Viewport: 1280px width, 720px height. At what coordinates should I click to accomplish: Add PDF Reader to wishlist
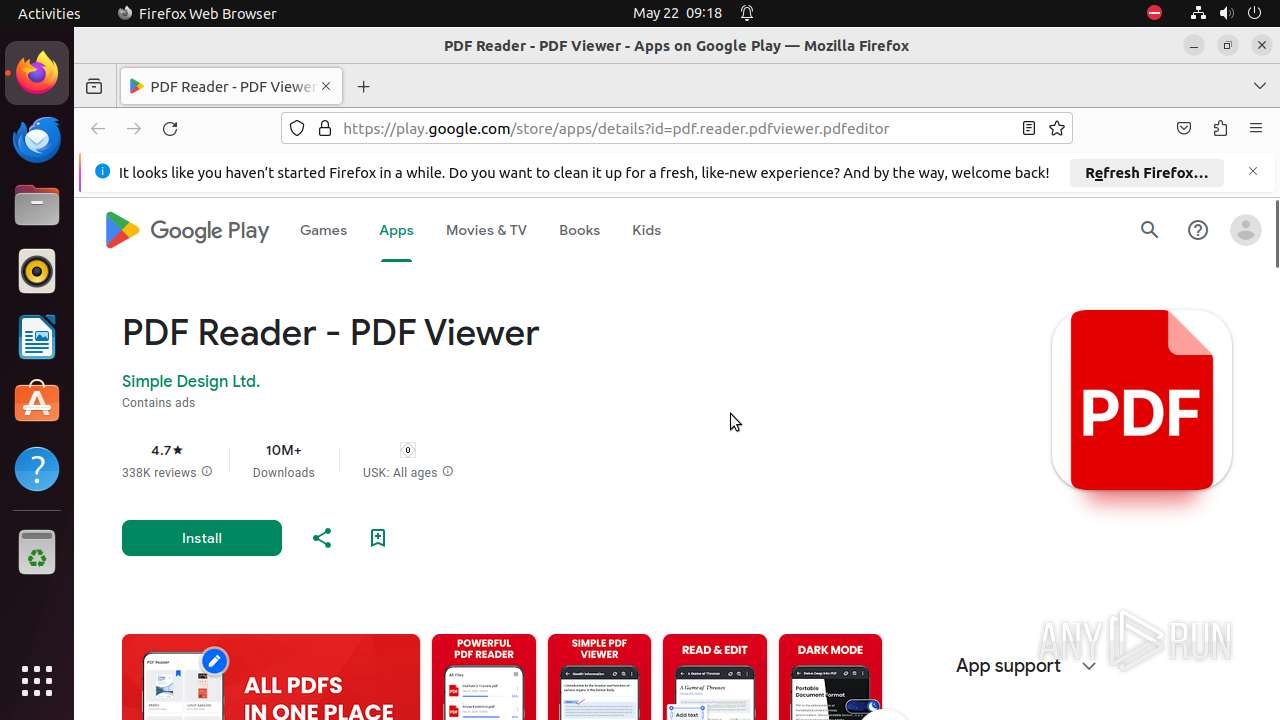tap(378, 538)
